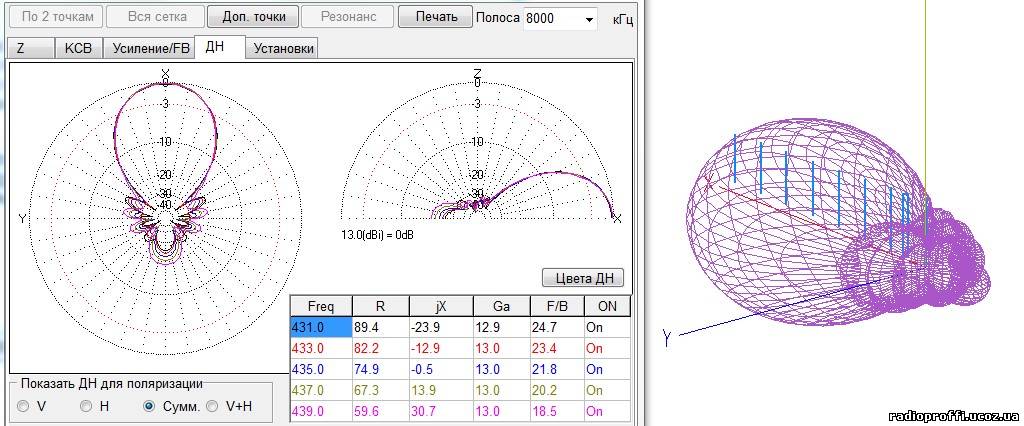The width and height of the screenshot is (1024, 426).
Task: Open the Усиление/FB tab
Action: coord(150,48)
